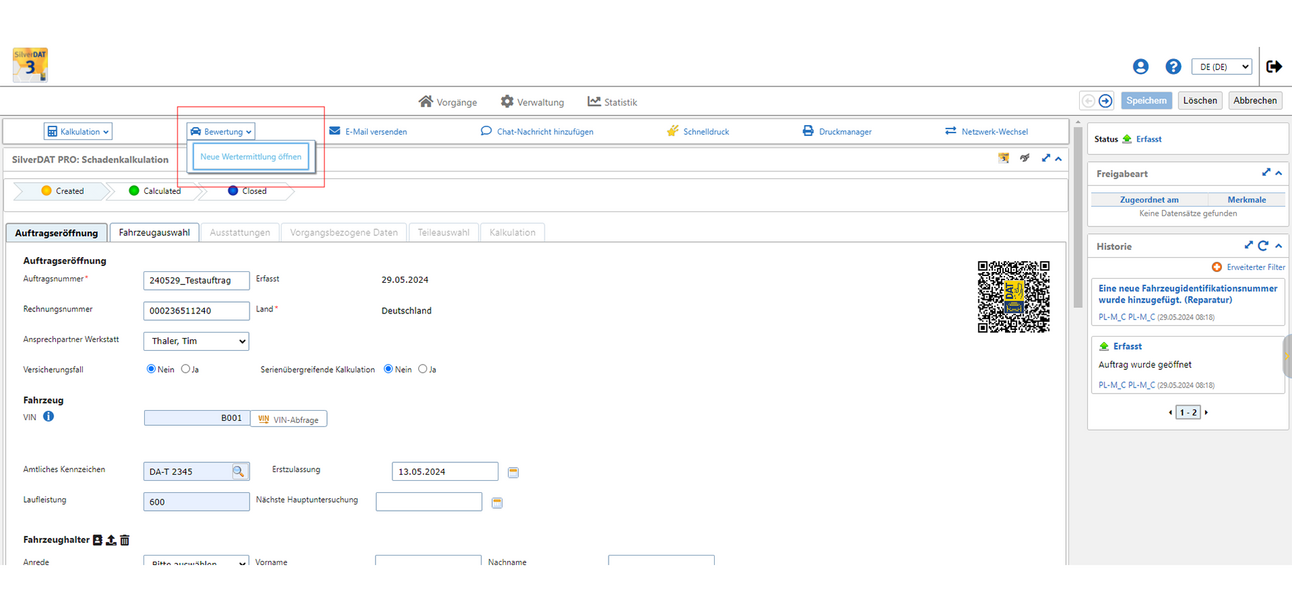The height and width of the screenshot is (612, 1292).
Task: Click the Rechnungsnummer input field
Action: click(x=196, y=311)
